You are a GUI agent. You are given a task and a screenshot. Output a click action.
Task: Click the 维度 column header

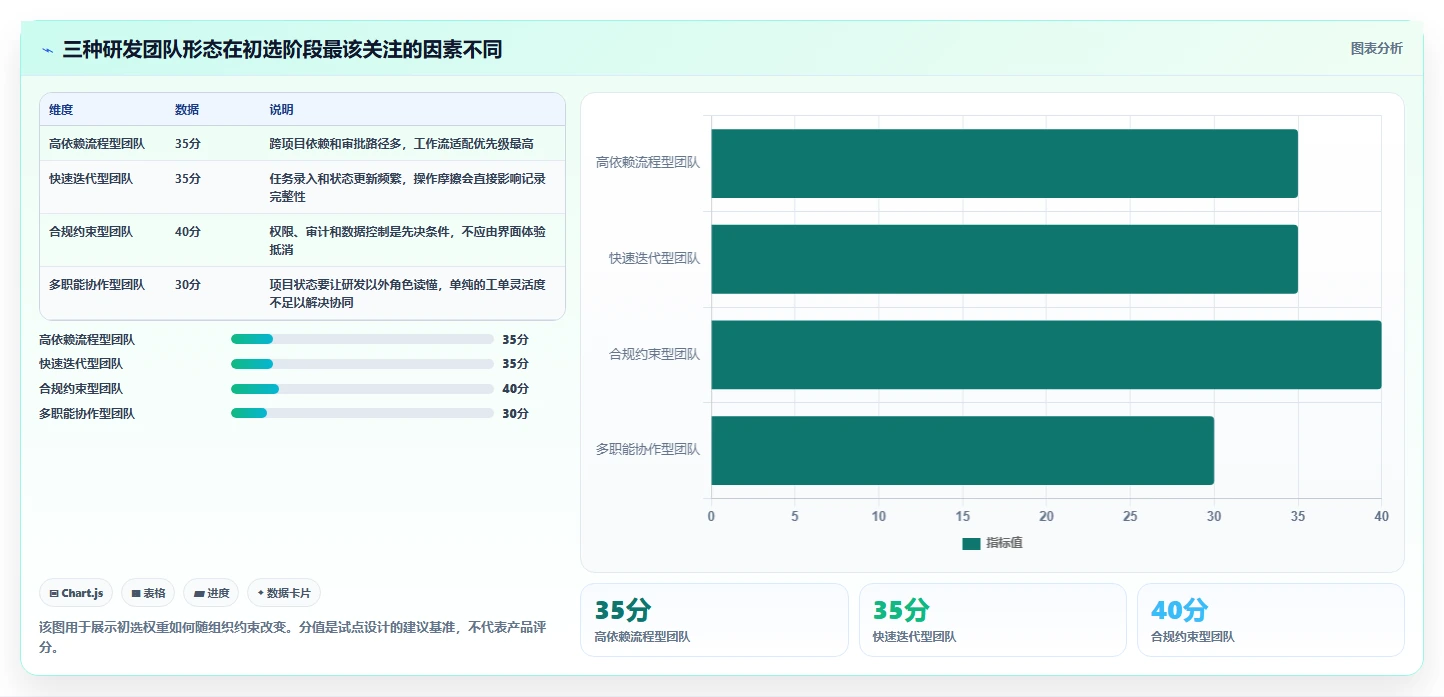pyautogui.click(x=61, y=110)
